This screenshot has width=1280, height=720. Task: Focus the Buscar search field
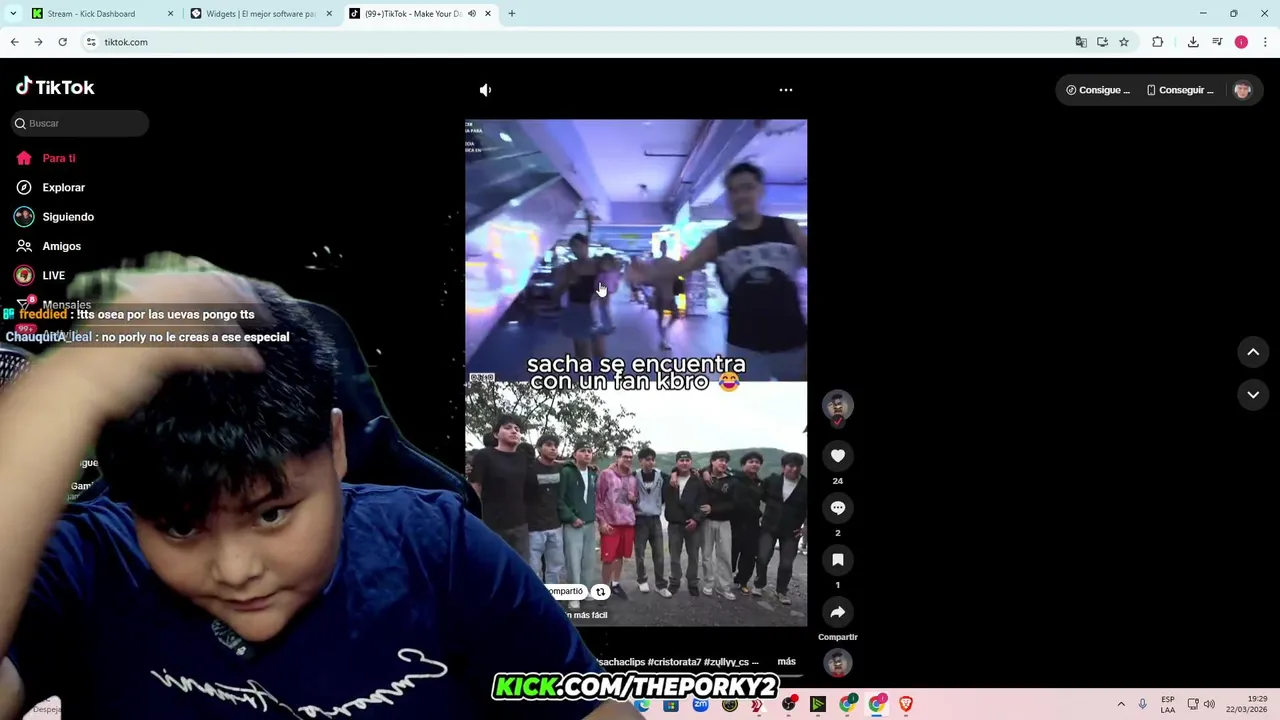click(x=80, y=123)
